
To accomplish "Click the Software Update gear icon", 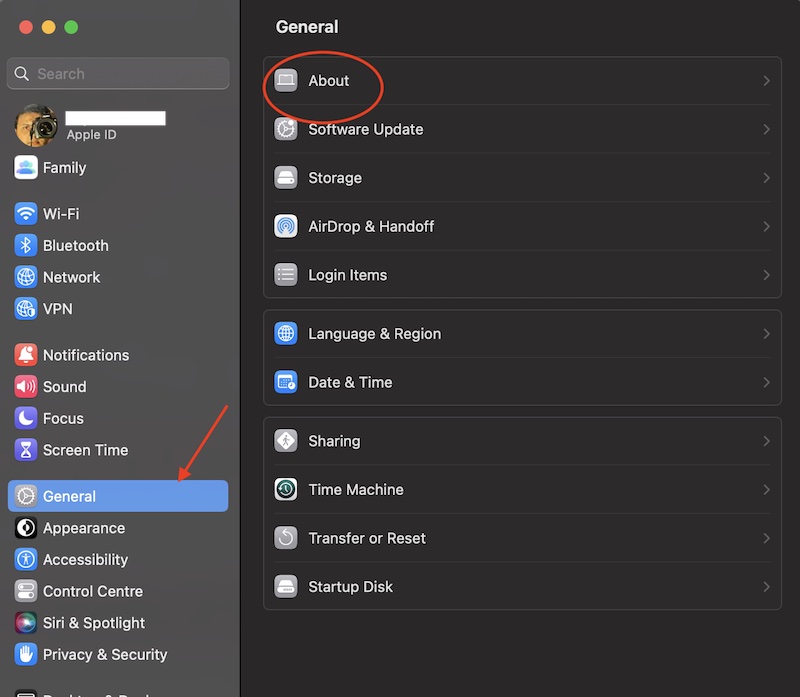I will click(286, 129).
